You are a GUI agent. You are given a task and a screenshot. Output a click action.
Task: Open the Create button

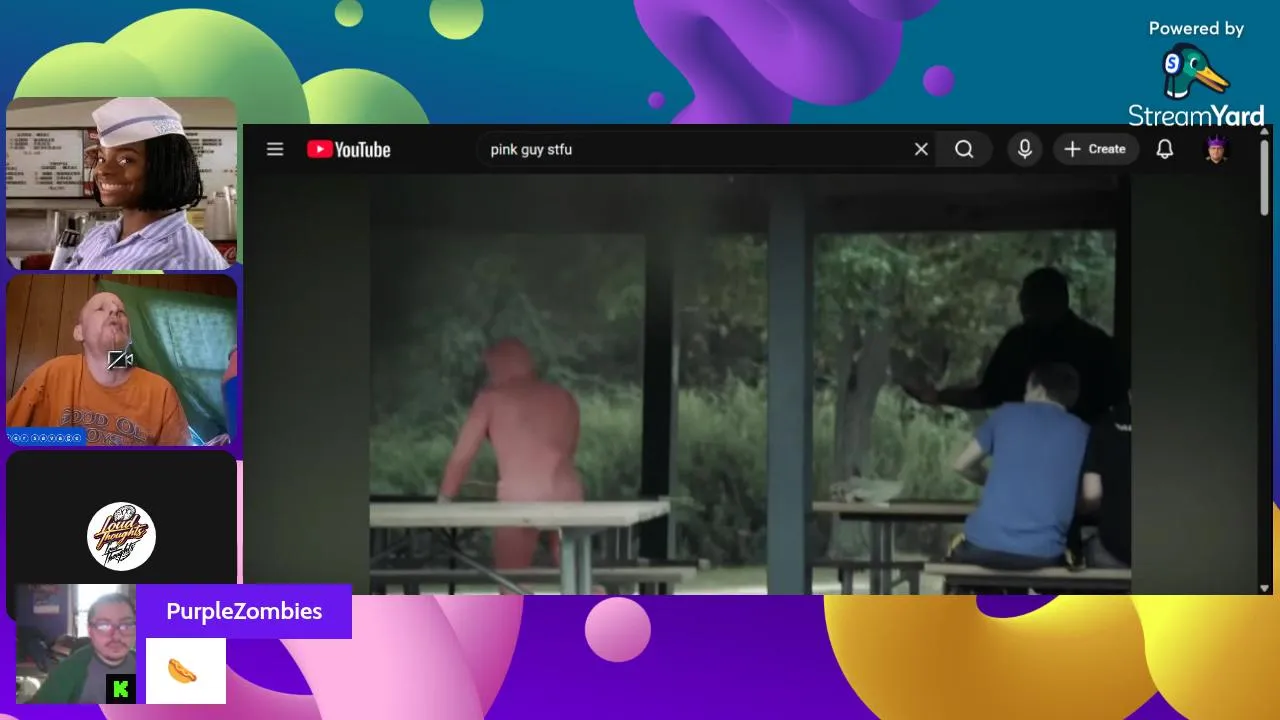pyautogui.click(x=1095, y=149)
